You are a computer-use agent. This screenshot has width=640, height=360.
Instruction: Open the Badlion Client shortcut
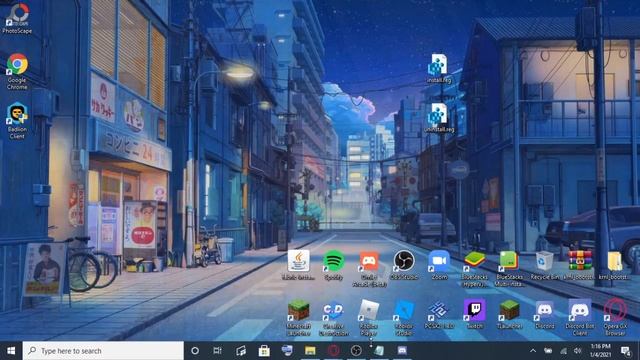click(17, 121)
